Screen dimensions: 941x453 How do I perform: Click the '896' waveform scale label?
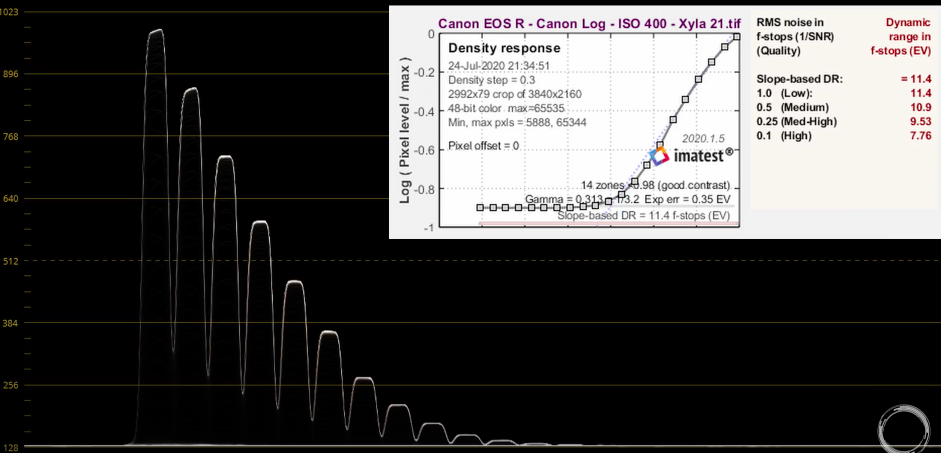click(9, 74)
